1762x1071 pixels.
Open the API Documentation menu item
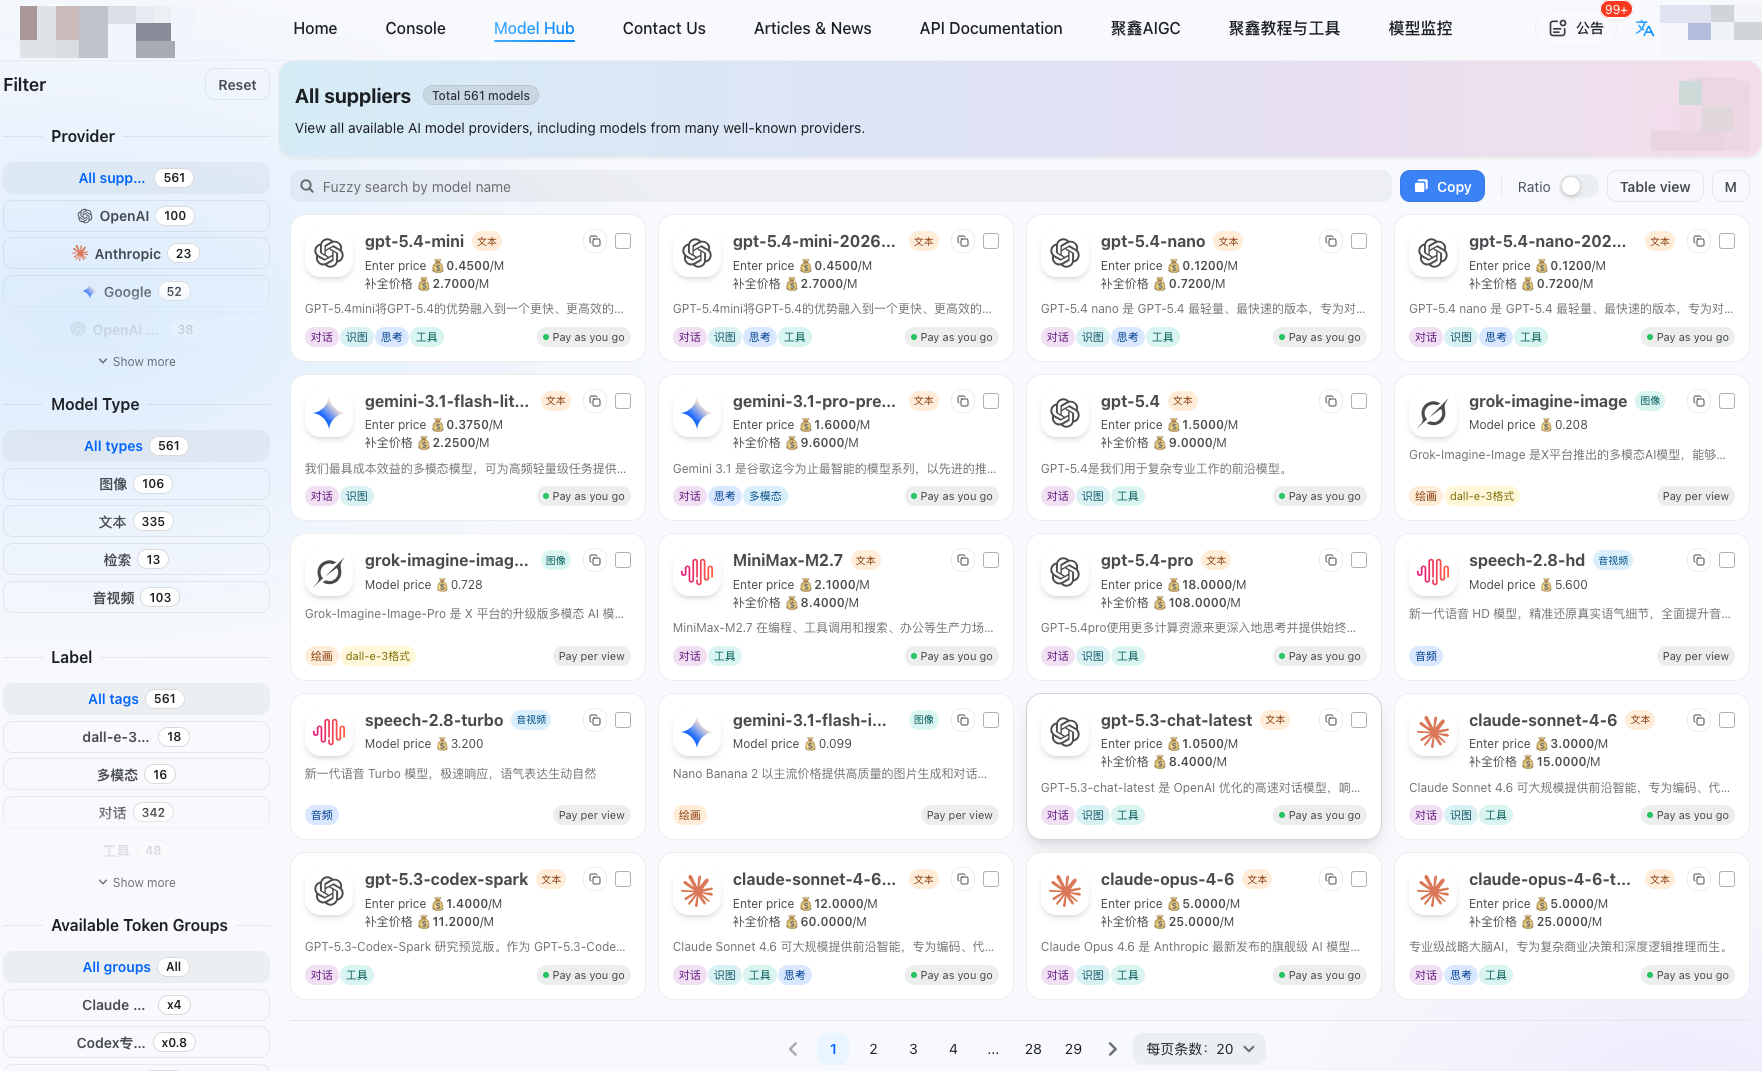990,28
